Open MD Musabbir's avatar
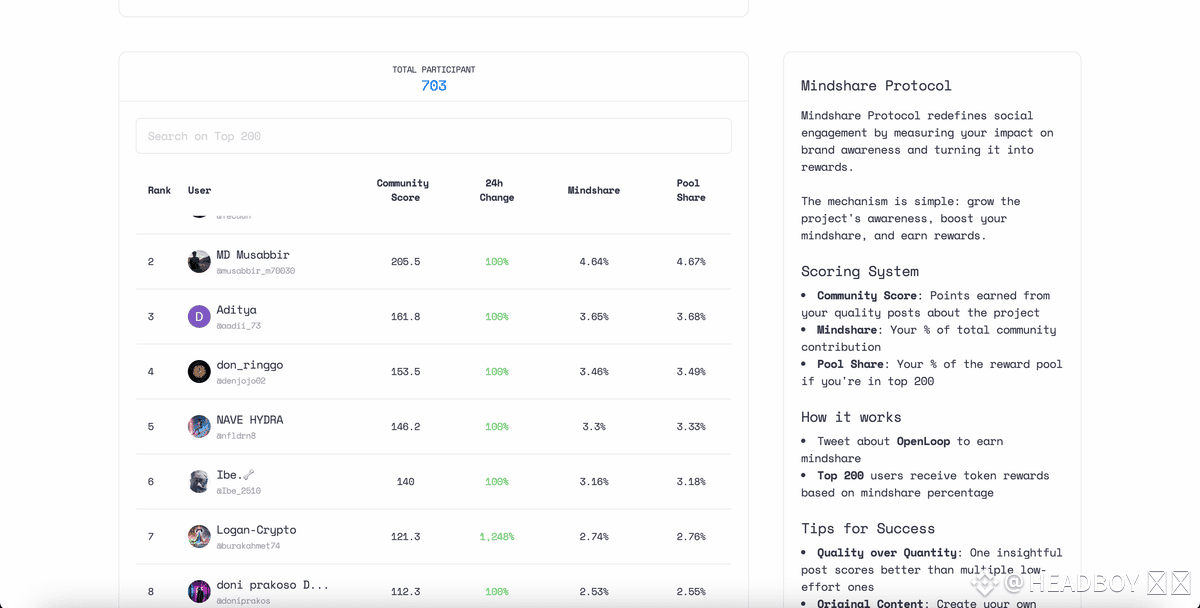Viewport: 1200px width, 608px height. 199,262
